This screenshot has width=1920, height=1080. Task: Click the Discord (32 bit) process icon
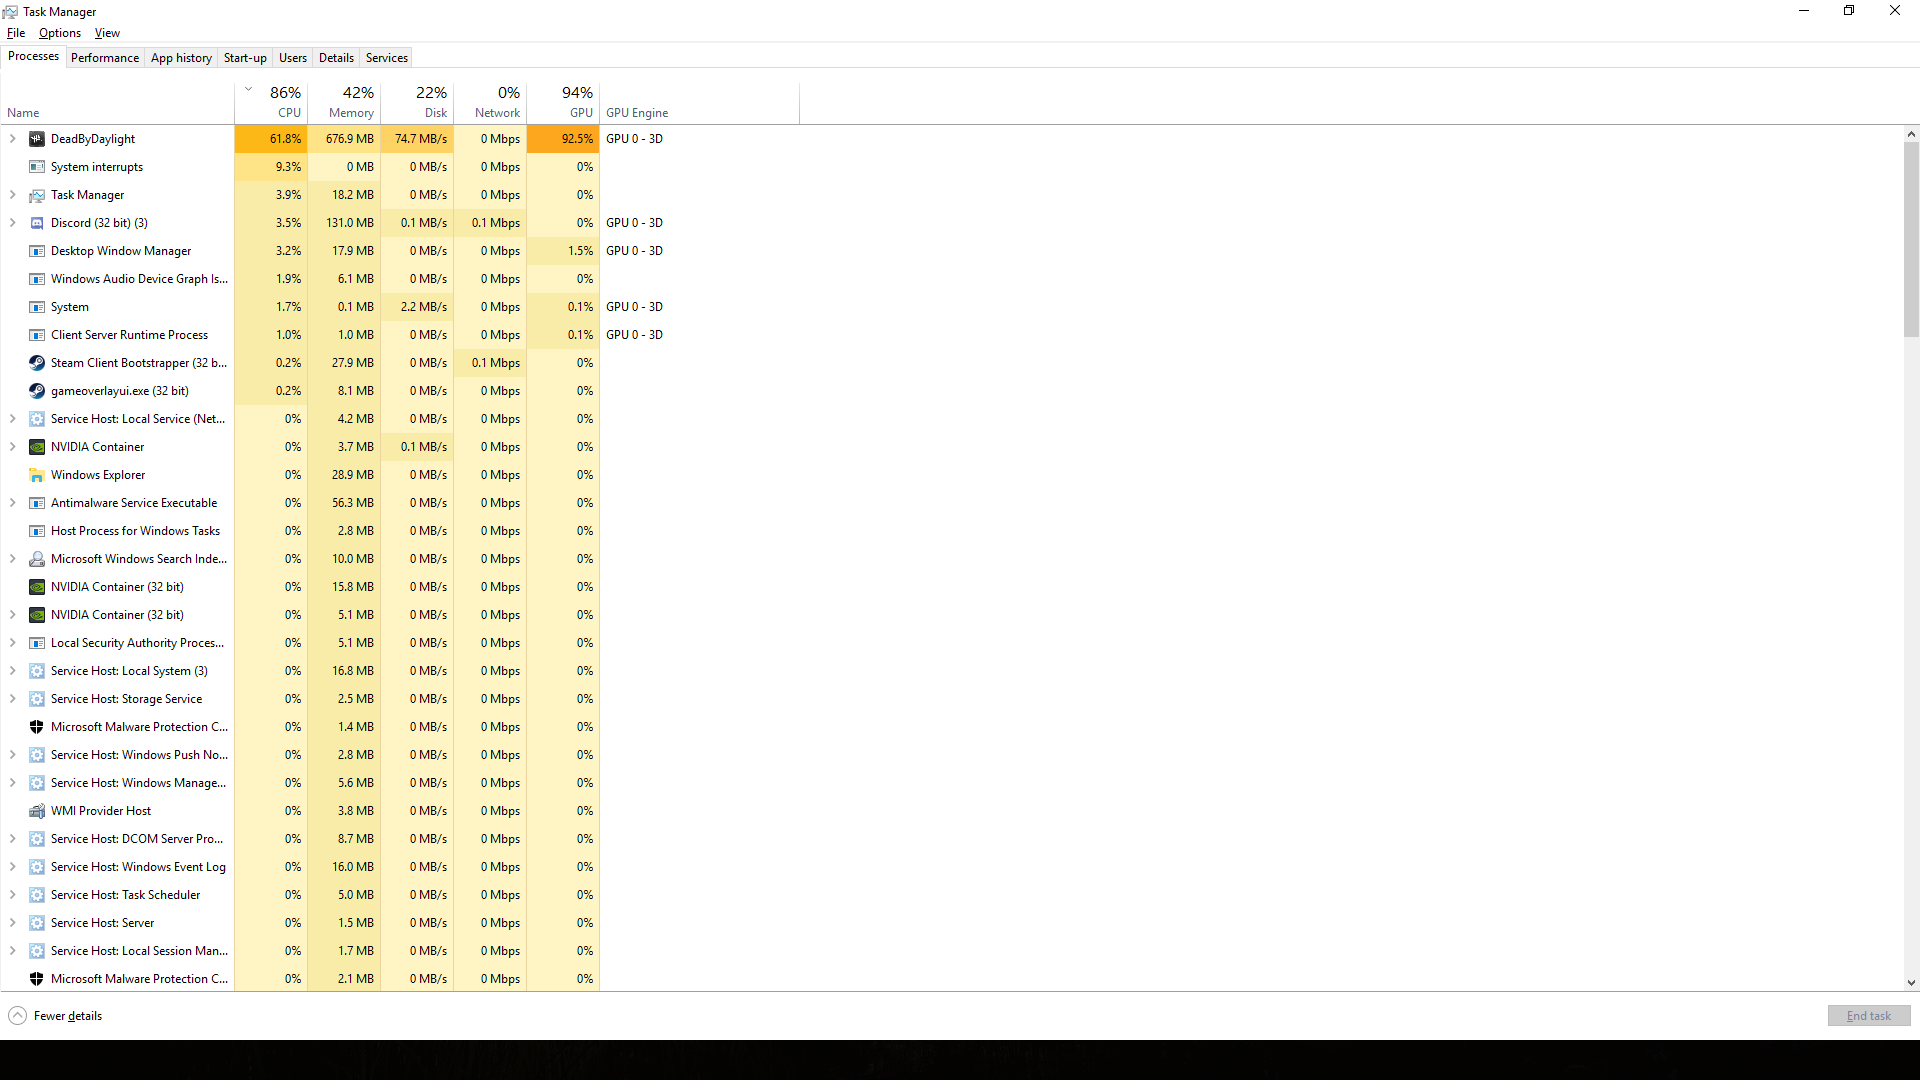pos(37,222)
